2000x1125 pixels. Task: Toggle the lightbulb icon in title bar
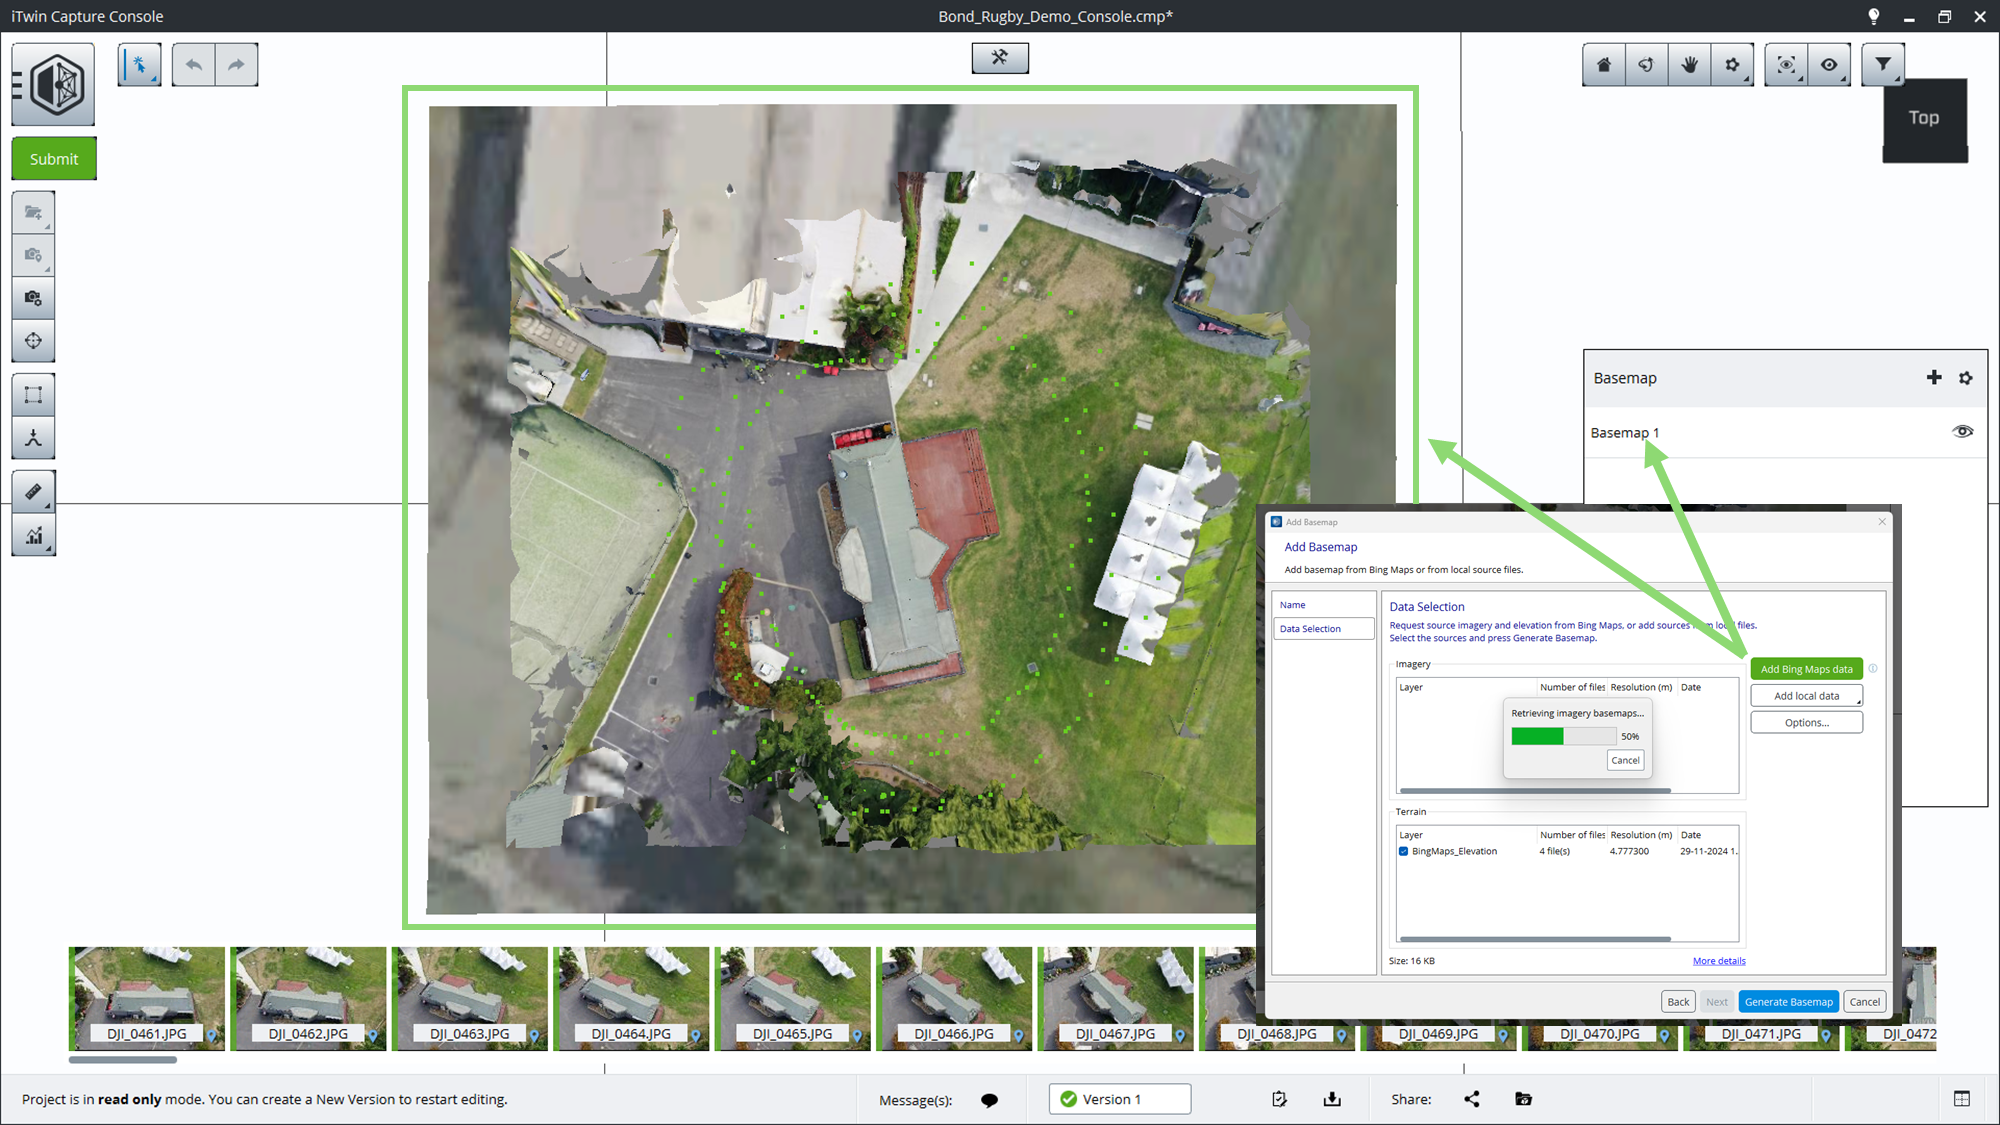[1873, 16]
